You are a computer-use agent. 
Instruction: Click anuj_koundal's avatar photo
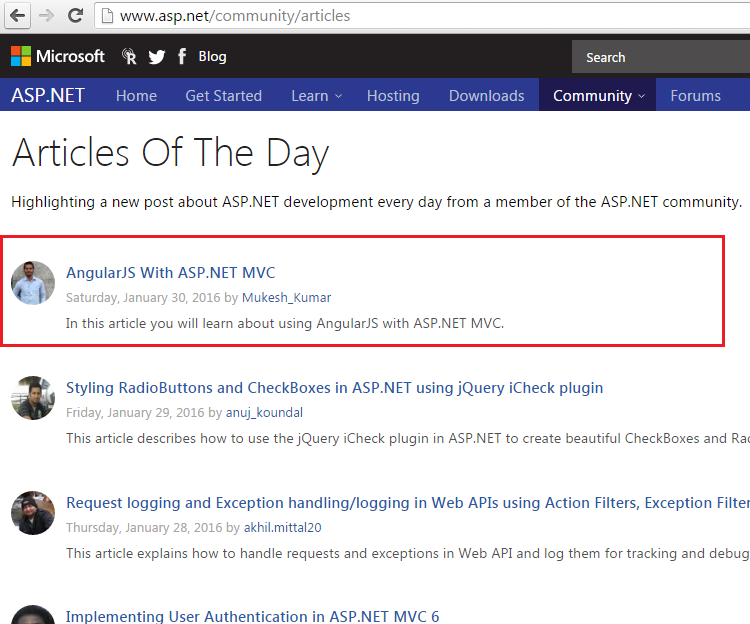pos(33,398)
